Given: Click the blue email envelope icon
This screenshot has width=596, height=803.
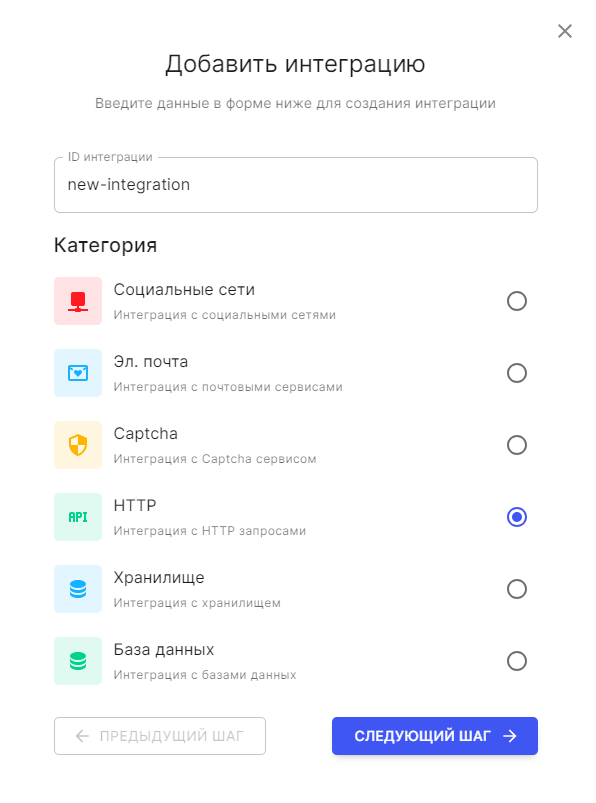Looking at the screenshot, I should click(78, 373).
